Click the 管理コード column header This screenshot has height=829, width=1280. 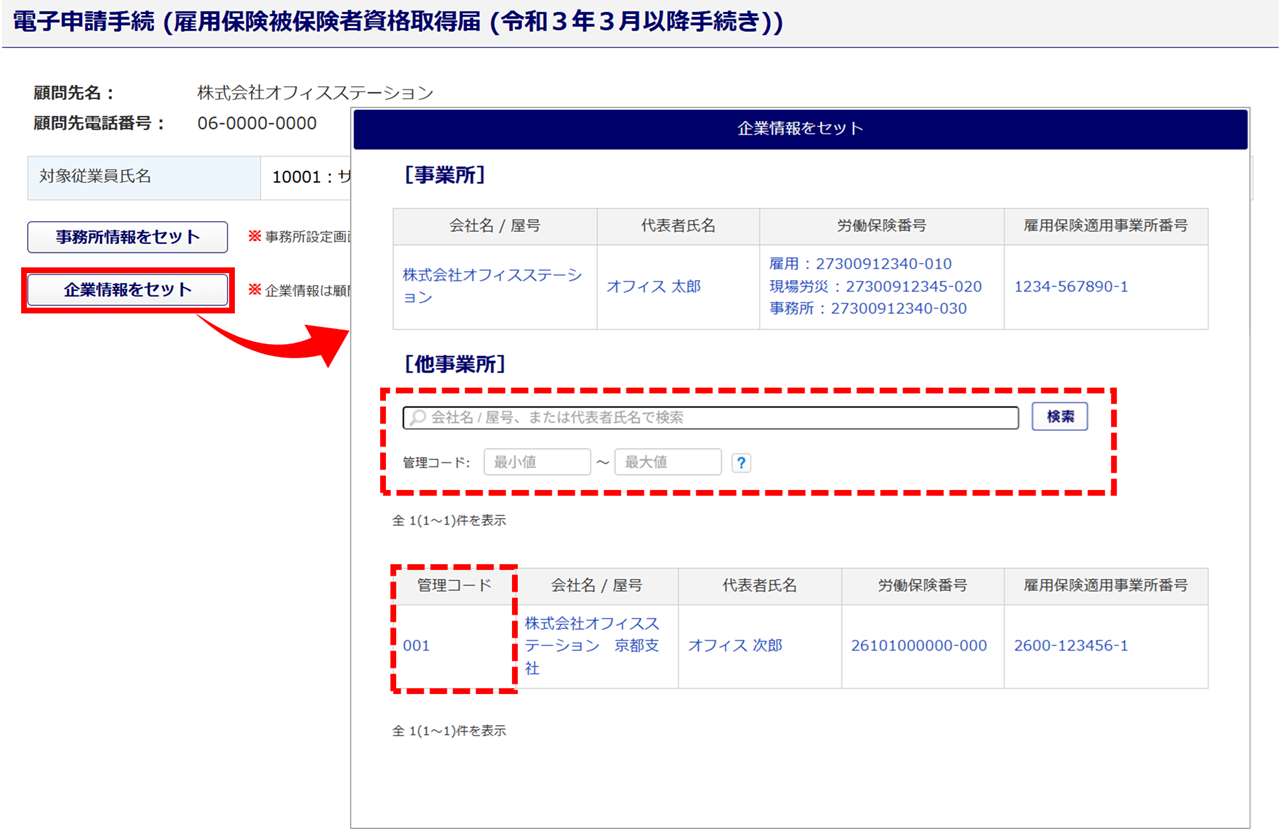454,586
